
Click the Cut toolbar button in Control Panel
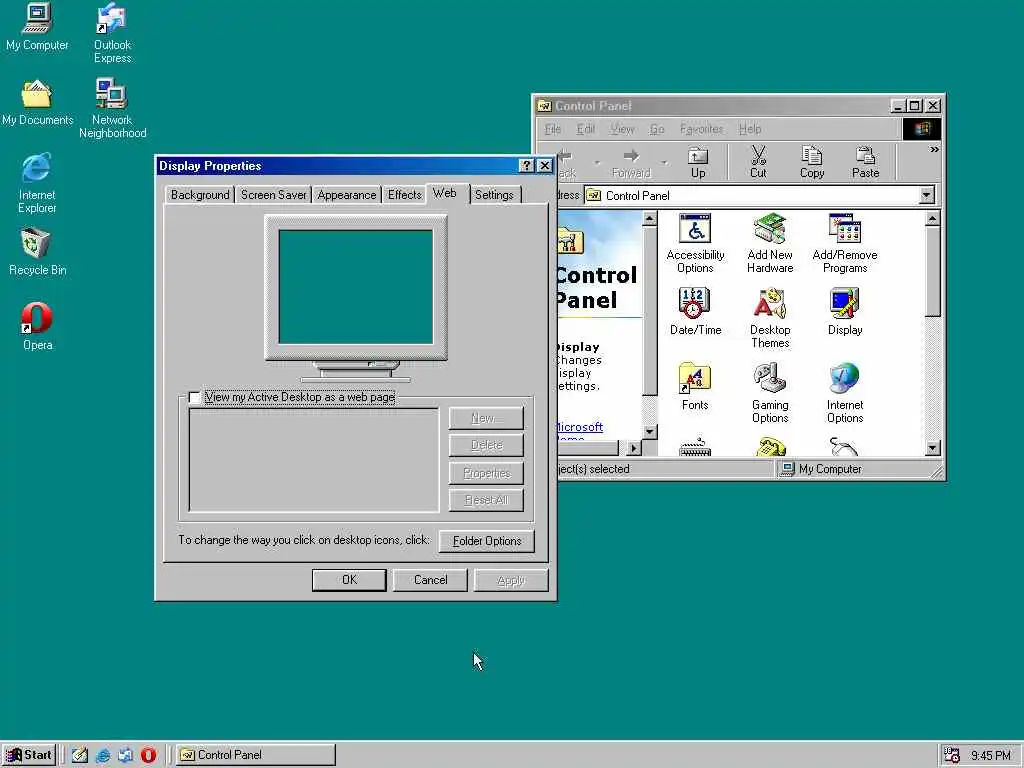758,163
